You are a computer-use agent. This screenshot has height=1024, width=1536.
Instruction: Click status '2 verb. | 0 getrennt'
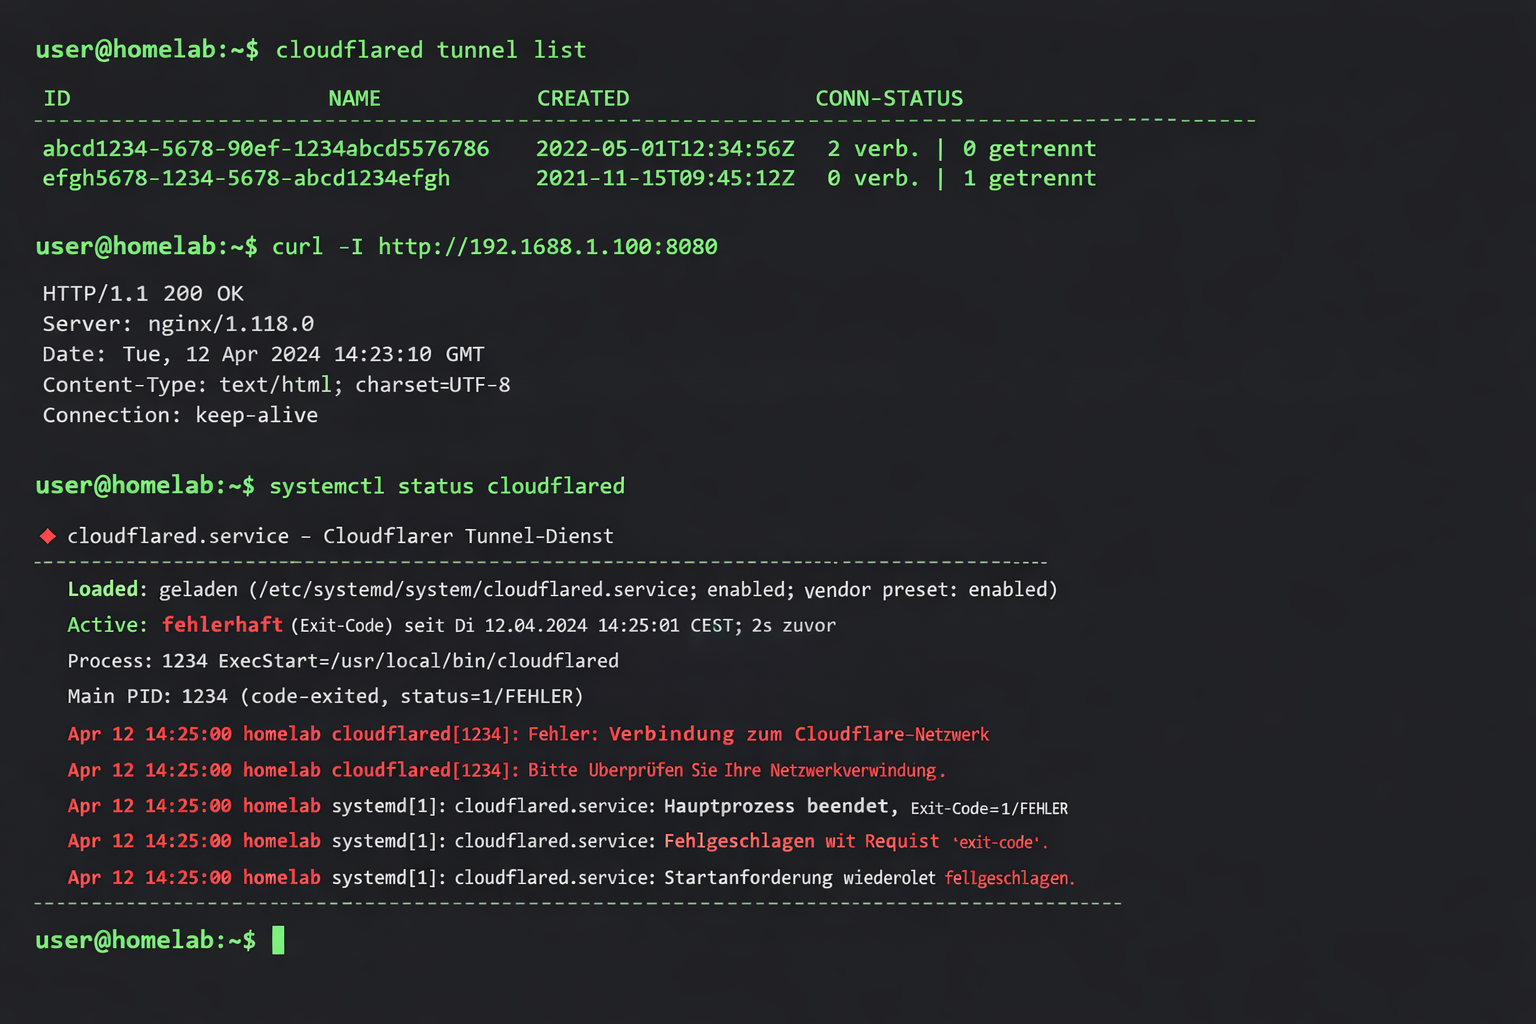[961, 149]
